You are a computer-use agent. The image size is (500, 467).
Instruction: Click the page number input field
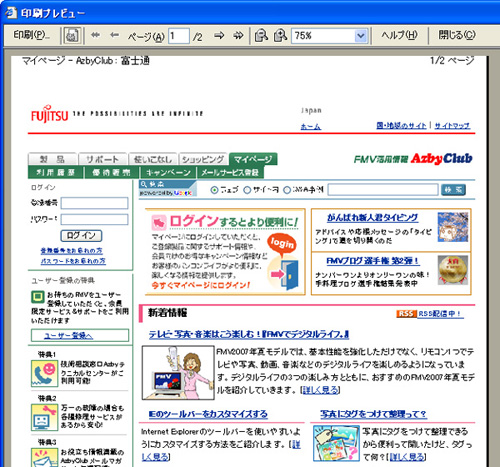179,36
